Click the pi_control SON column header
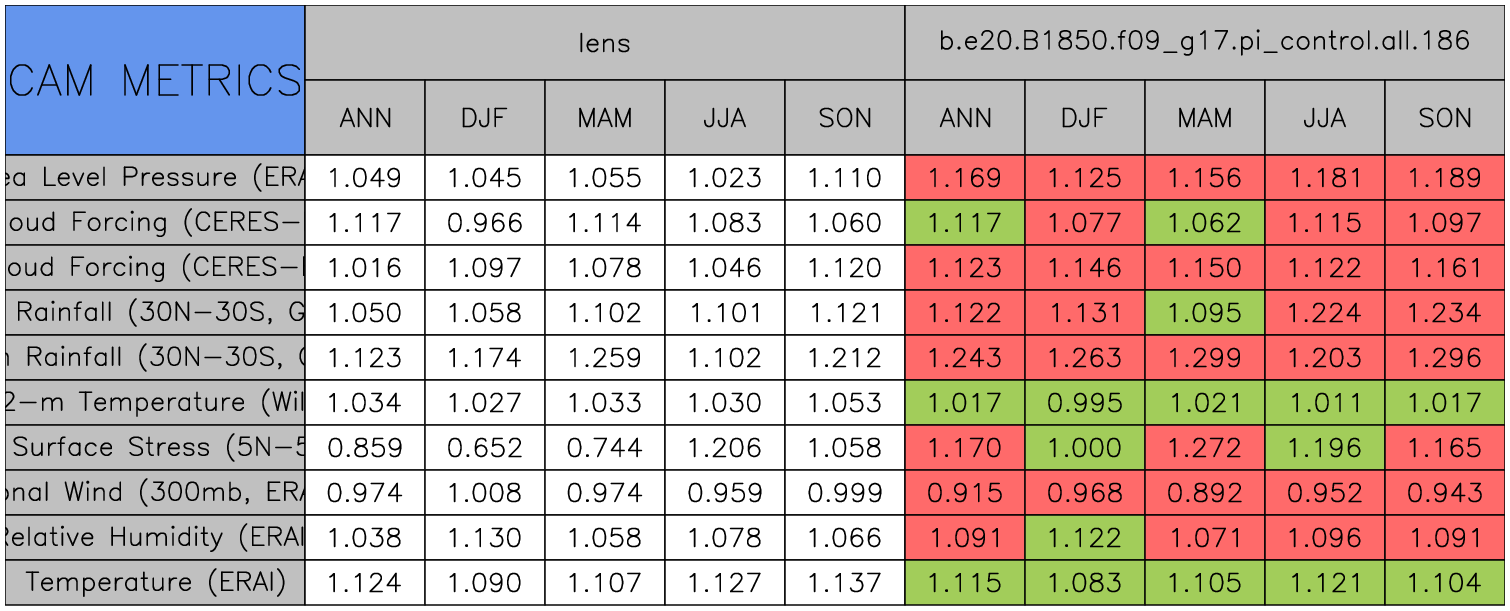 1445,118
